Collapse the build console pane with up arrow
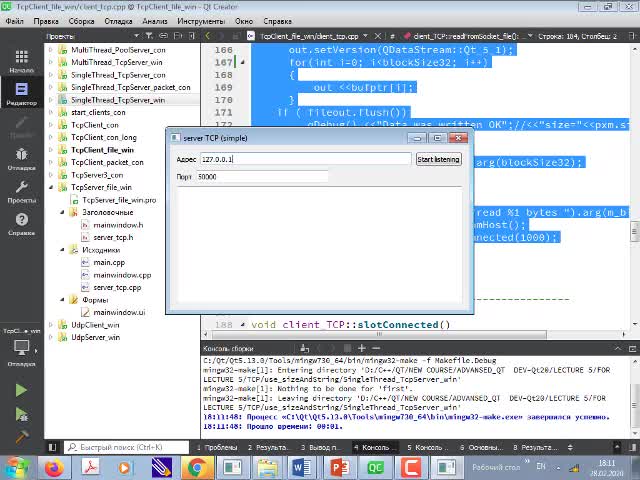The width and height of the screenshot is (640, 480). (618, 348)
